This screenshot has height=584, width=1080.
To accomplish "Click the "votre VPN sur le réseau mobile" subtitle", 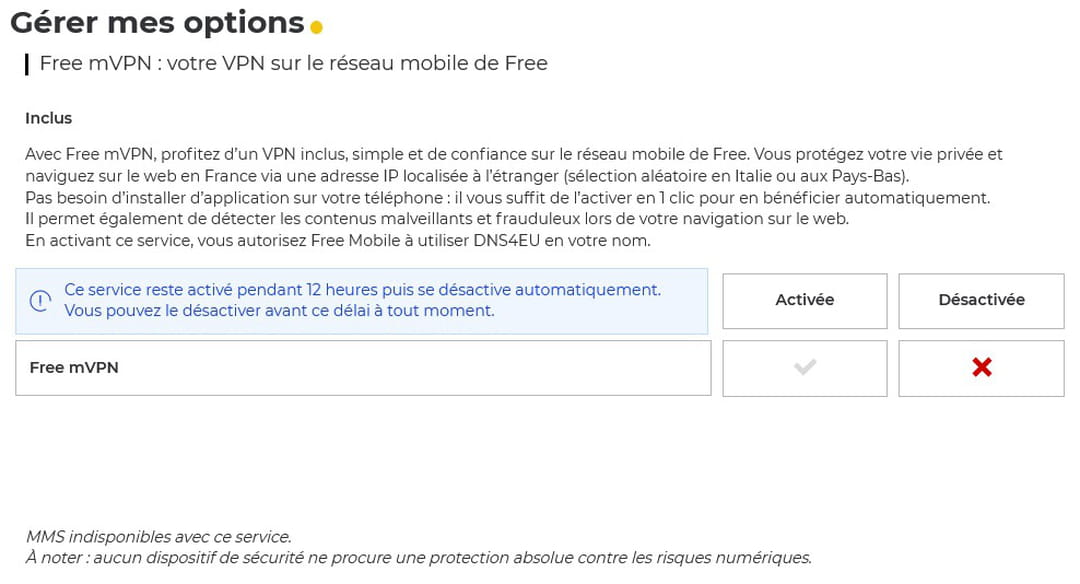I will click(x=294, y=64).
